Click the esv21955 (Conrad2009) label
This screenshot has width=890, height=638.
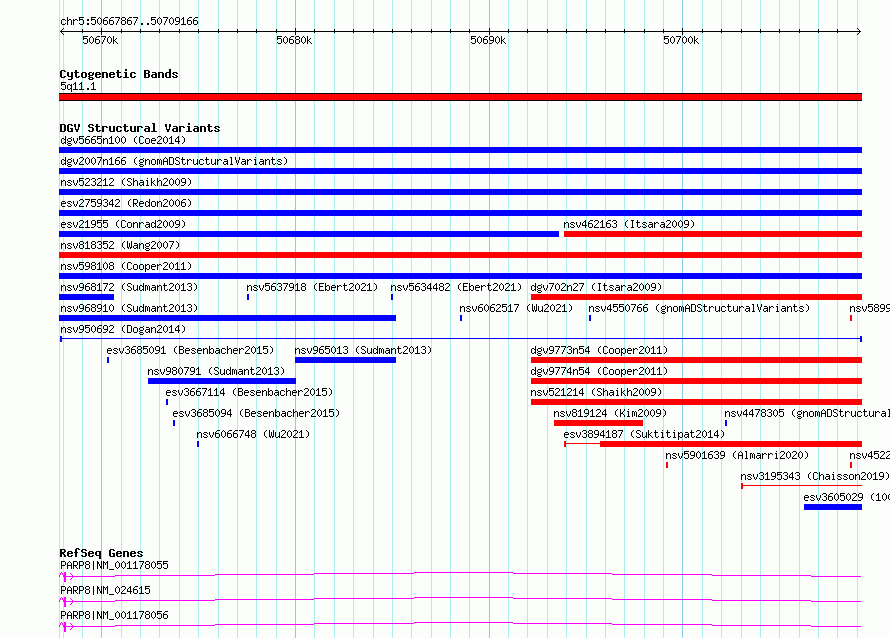(x=123, y=224)
